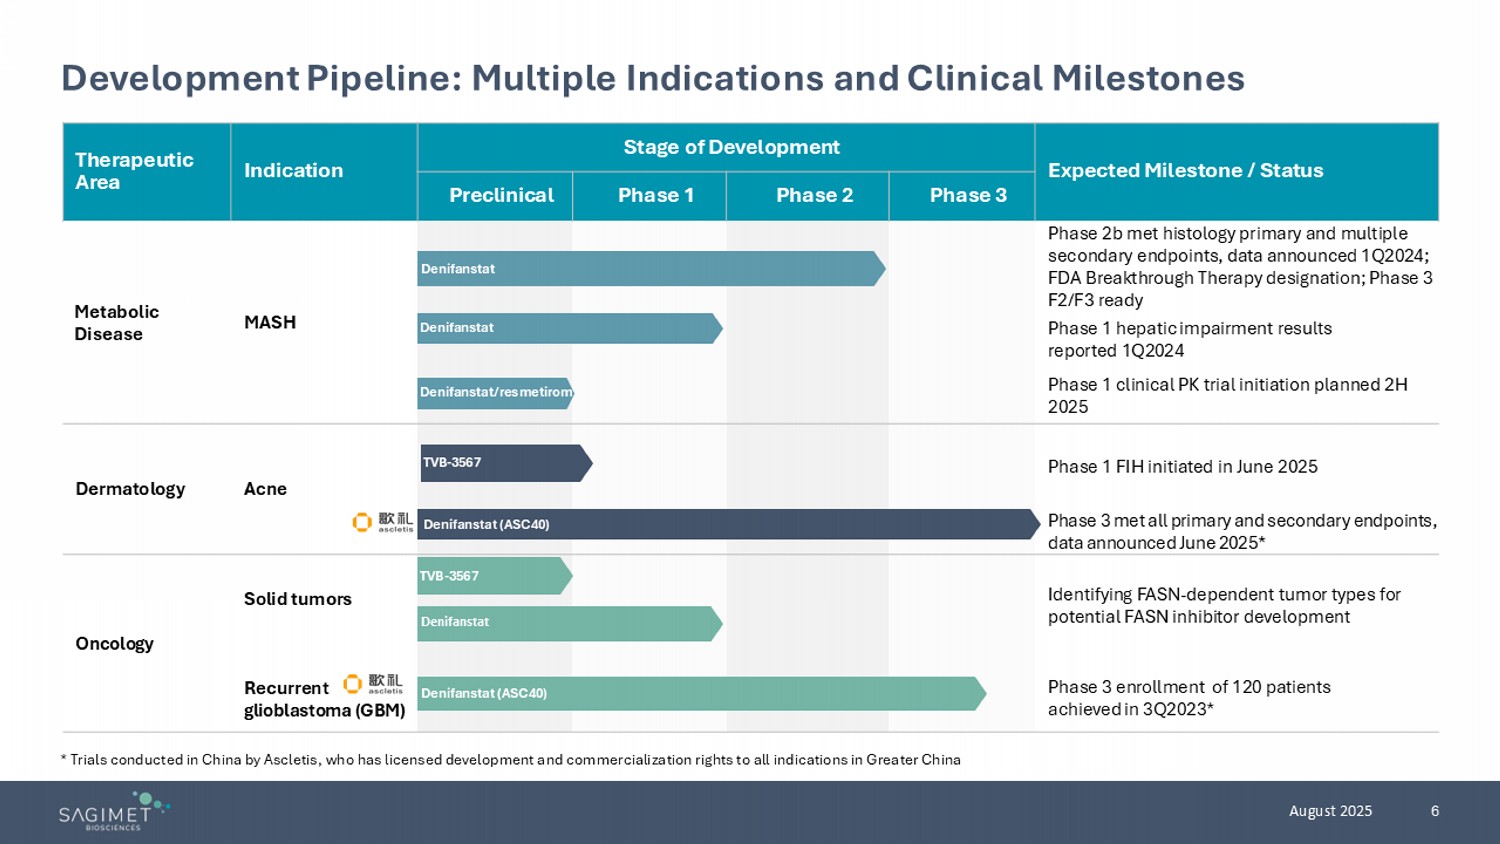Select the August 2025 date in the footer
The height and width of the screenshot is (844, 1500).
[1330, 811]
